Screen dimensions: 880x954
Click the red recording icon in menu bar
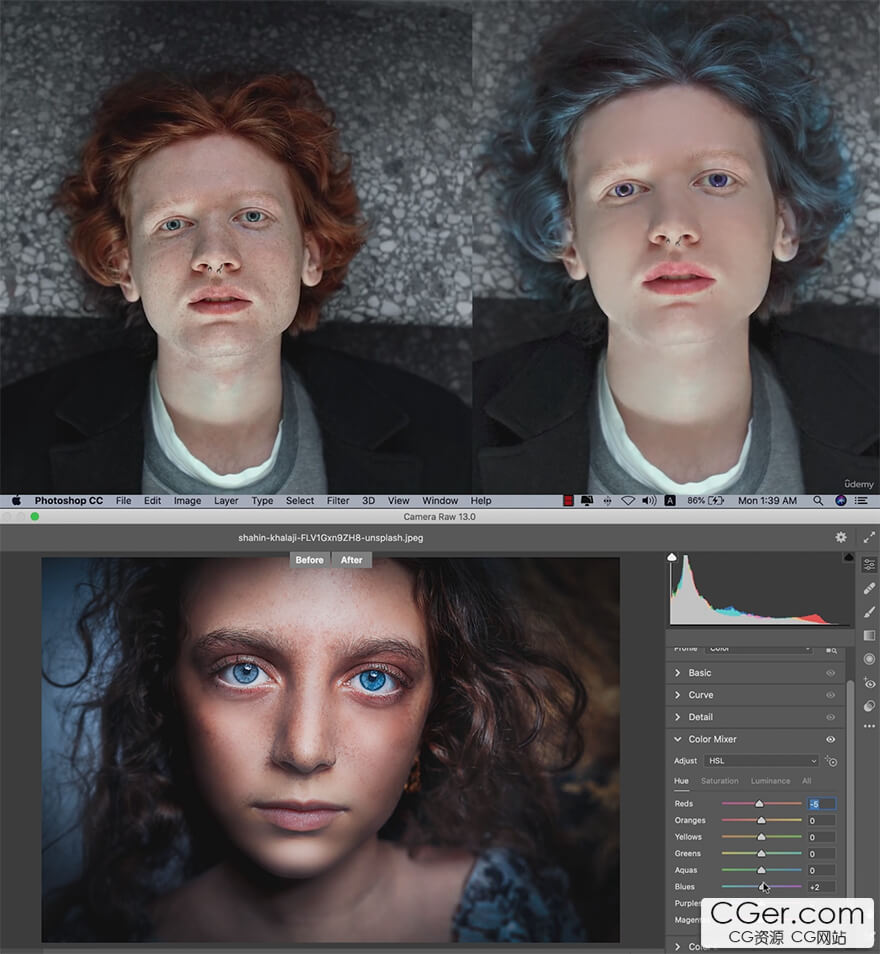click(x=568, y=501)
